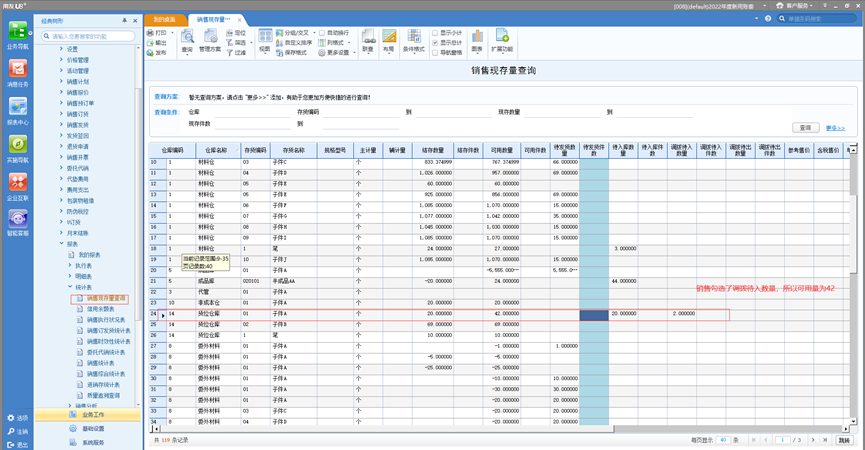Viewport: 865px width, 450px height.
Task: Toggle the 自动换行 checkbox
Action: click(x=322, y=33)
